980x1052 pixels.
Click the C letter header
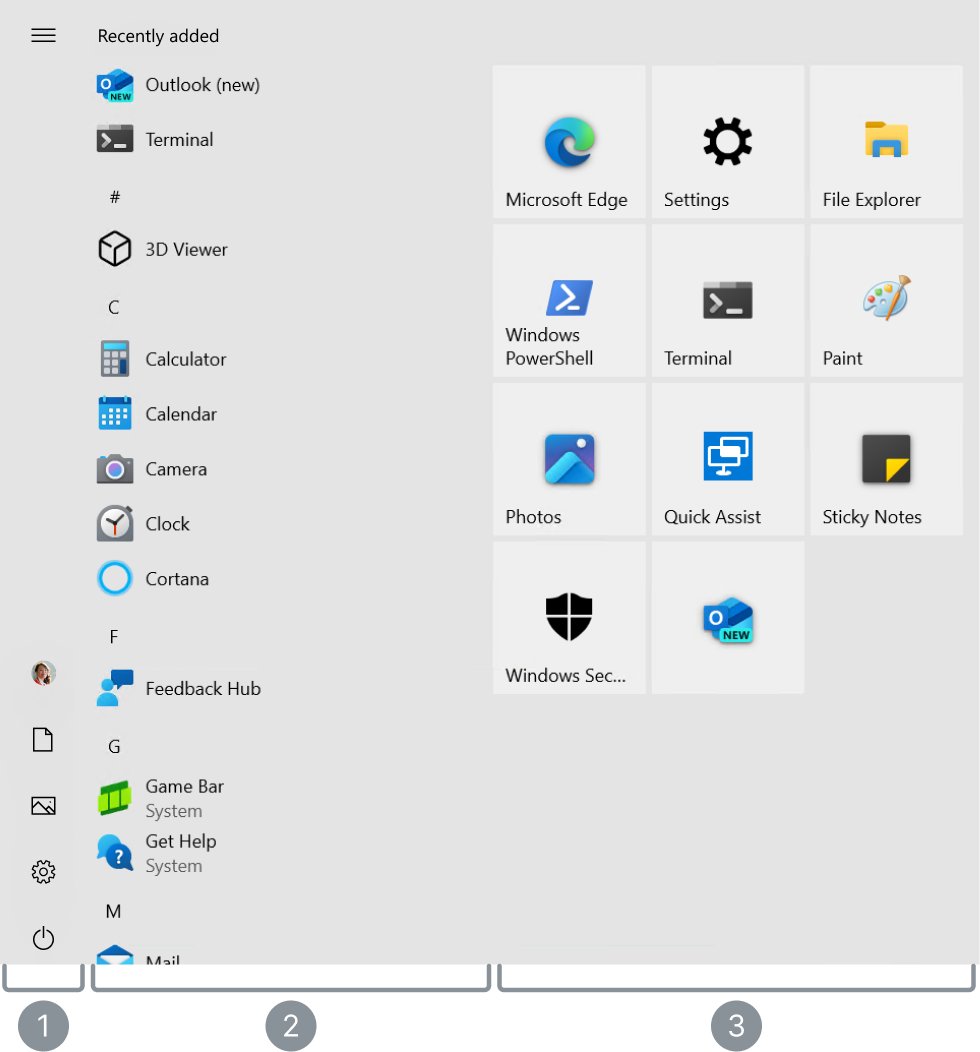pyautogui.click(x=114, y=307)
